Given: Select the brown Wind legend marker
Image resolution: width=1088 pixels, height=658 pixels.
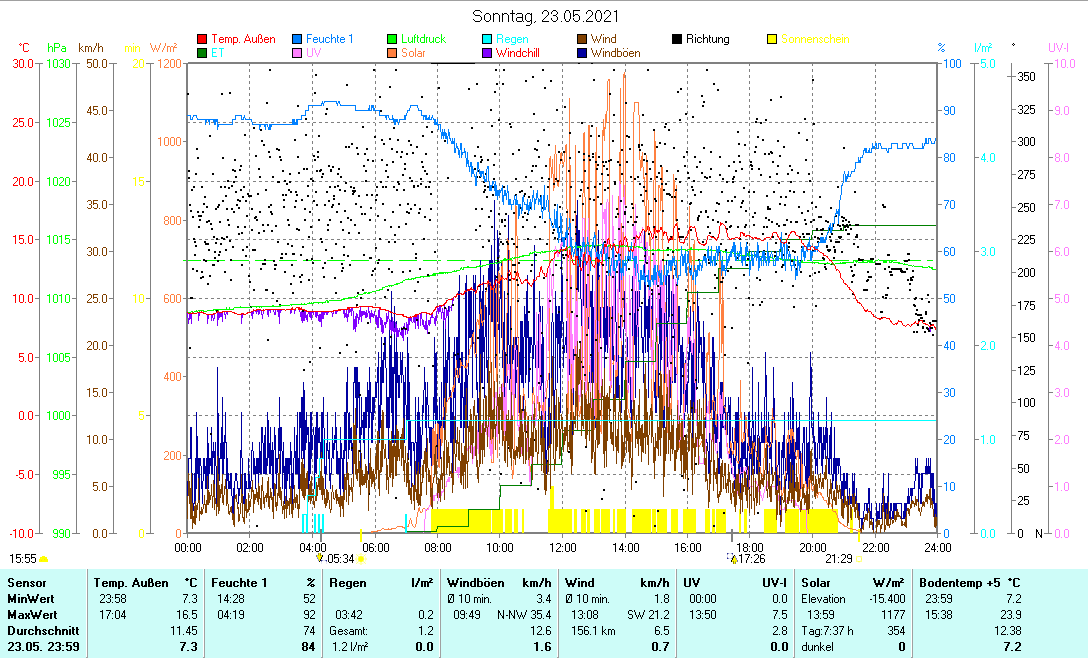Looking at the screenshot, I should pyautogui.click(x=583, y=40).
